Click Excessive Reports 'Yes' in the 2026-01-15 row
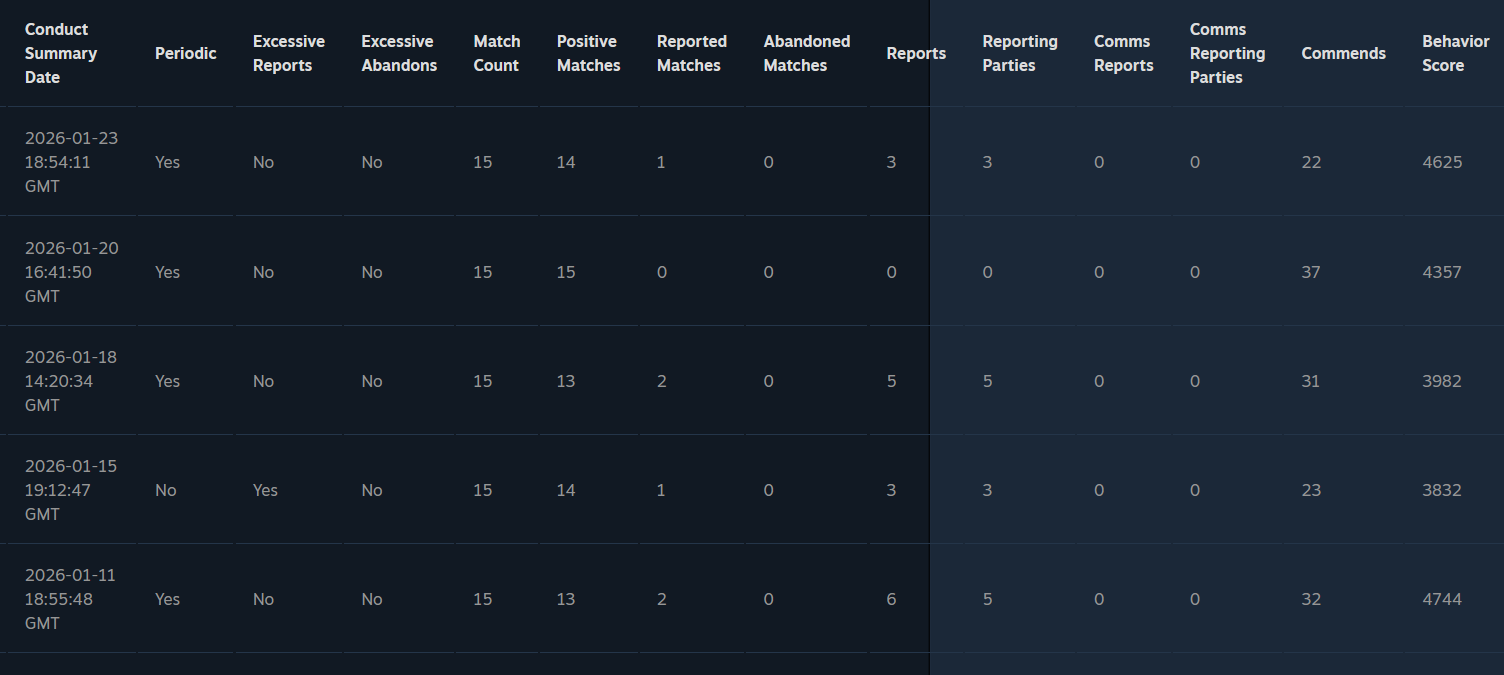Screen dimensions: 1504x675 coord(266,490)
